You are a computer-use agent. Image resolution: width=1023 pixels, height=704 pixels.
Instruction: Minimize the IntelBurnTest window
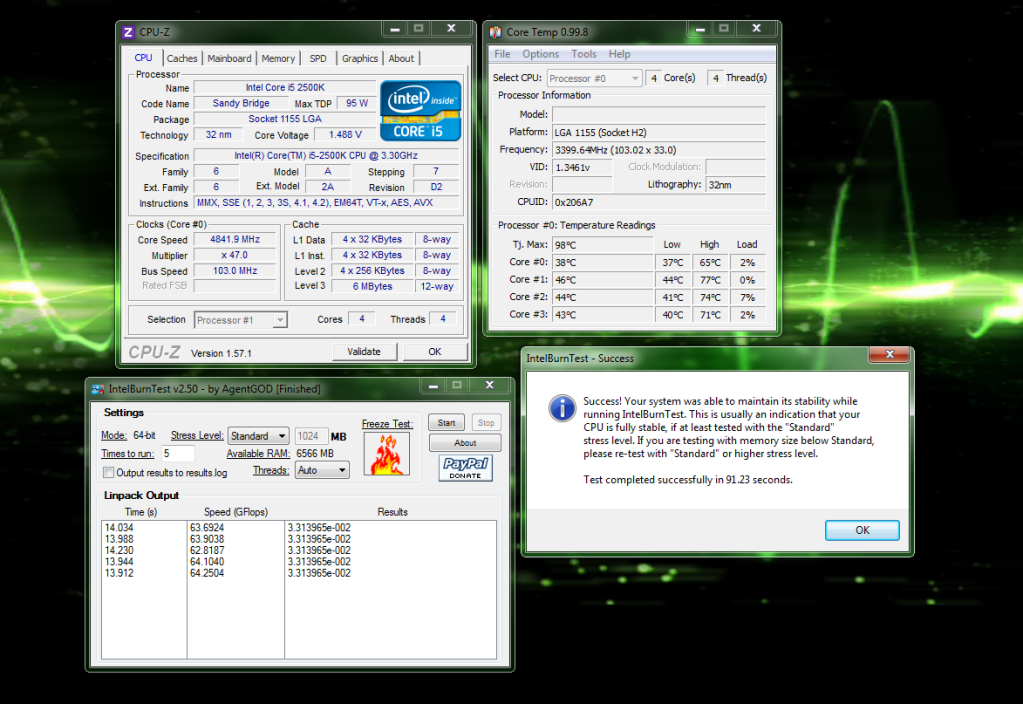[433, 386]
